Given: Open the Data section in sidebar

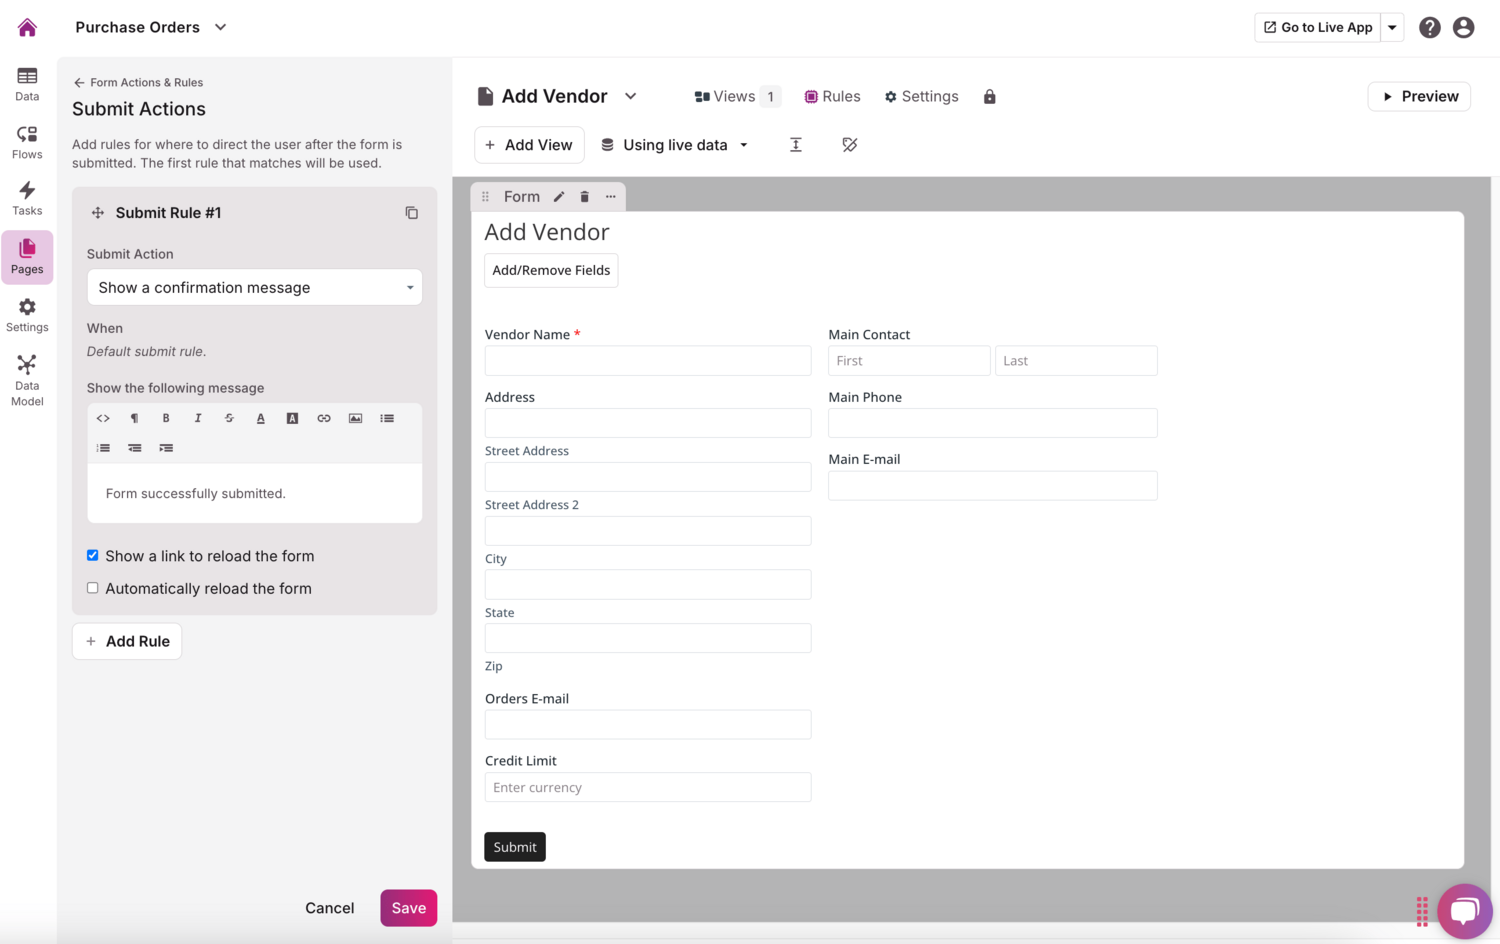Looking at the screenshot, I should click(27, 84).
